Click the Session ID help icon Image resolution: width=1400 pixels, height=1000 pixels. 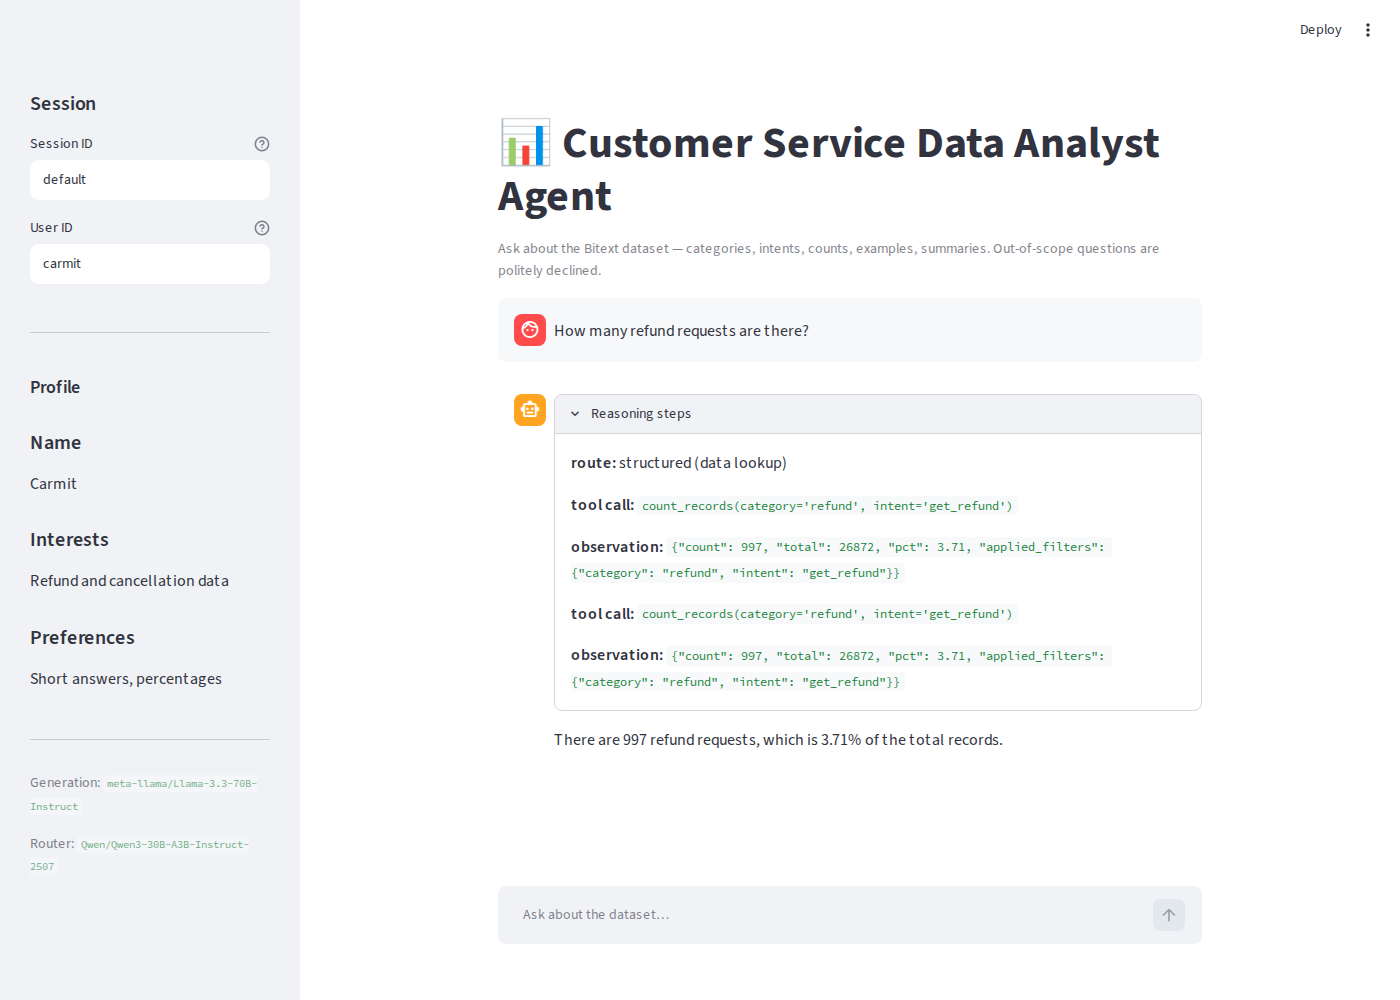click(262, 144)
